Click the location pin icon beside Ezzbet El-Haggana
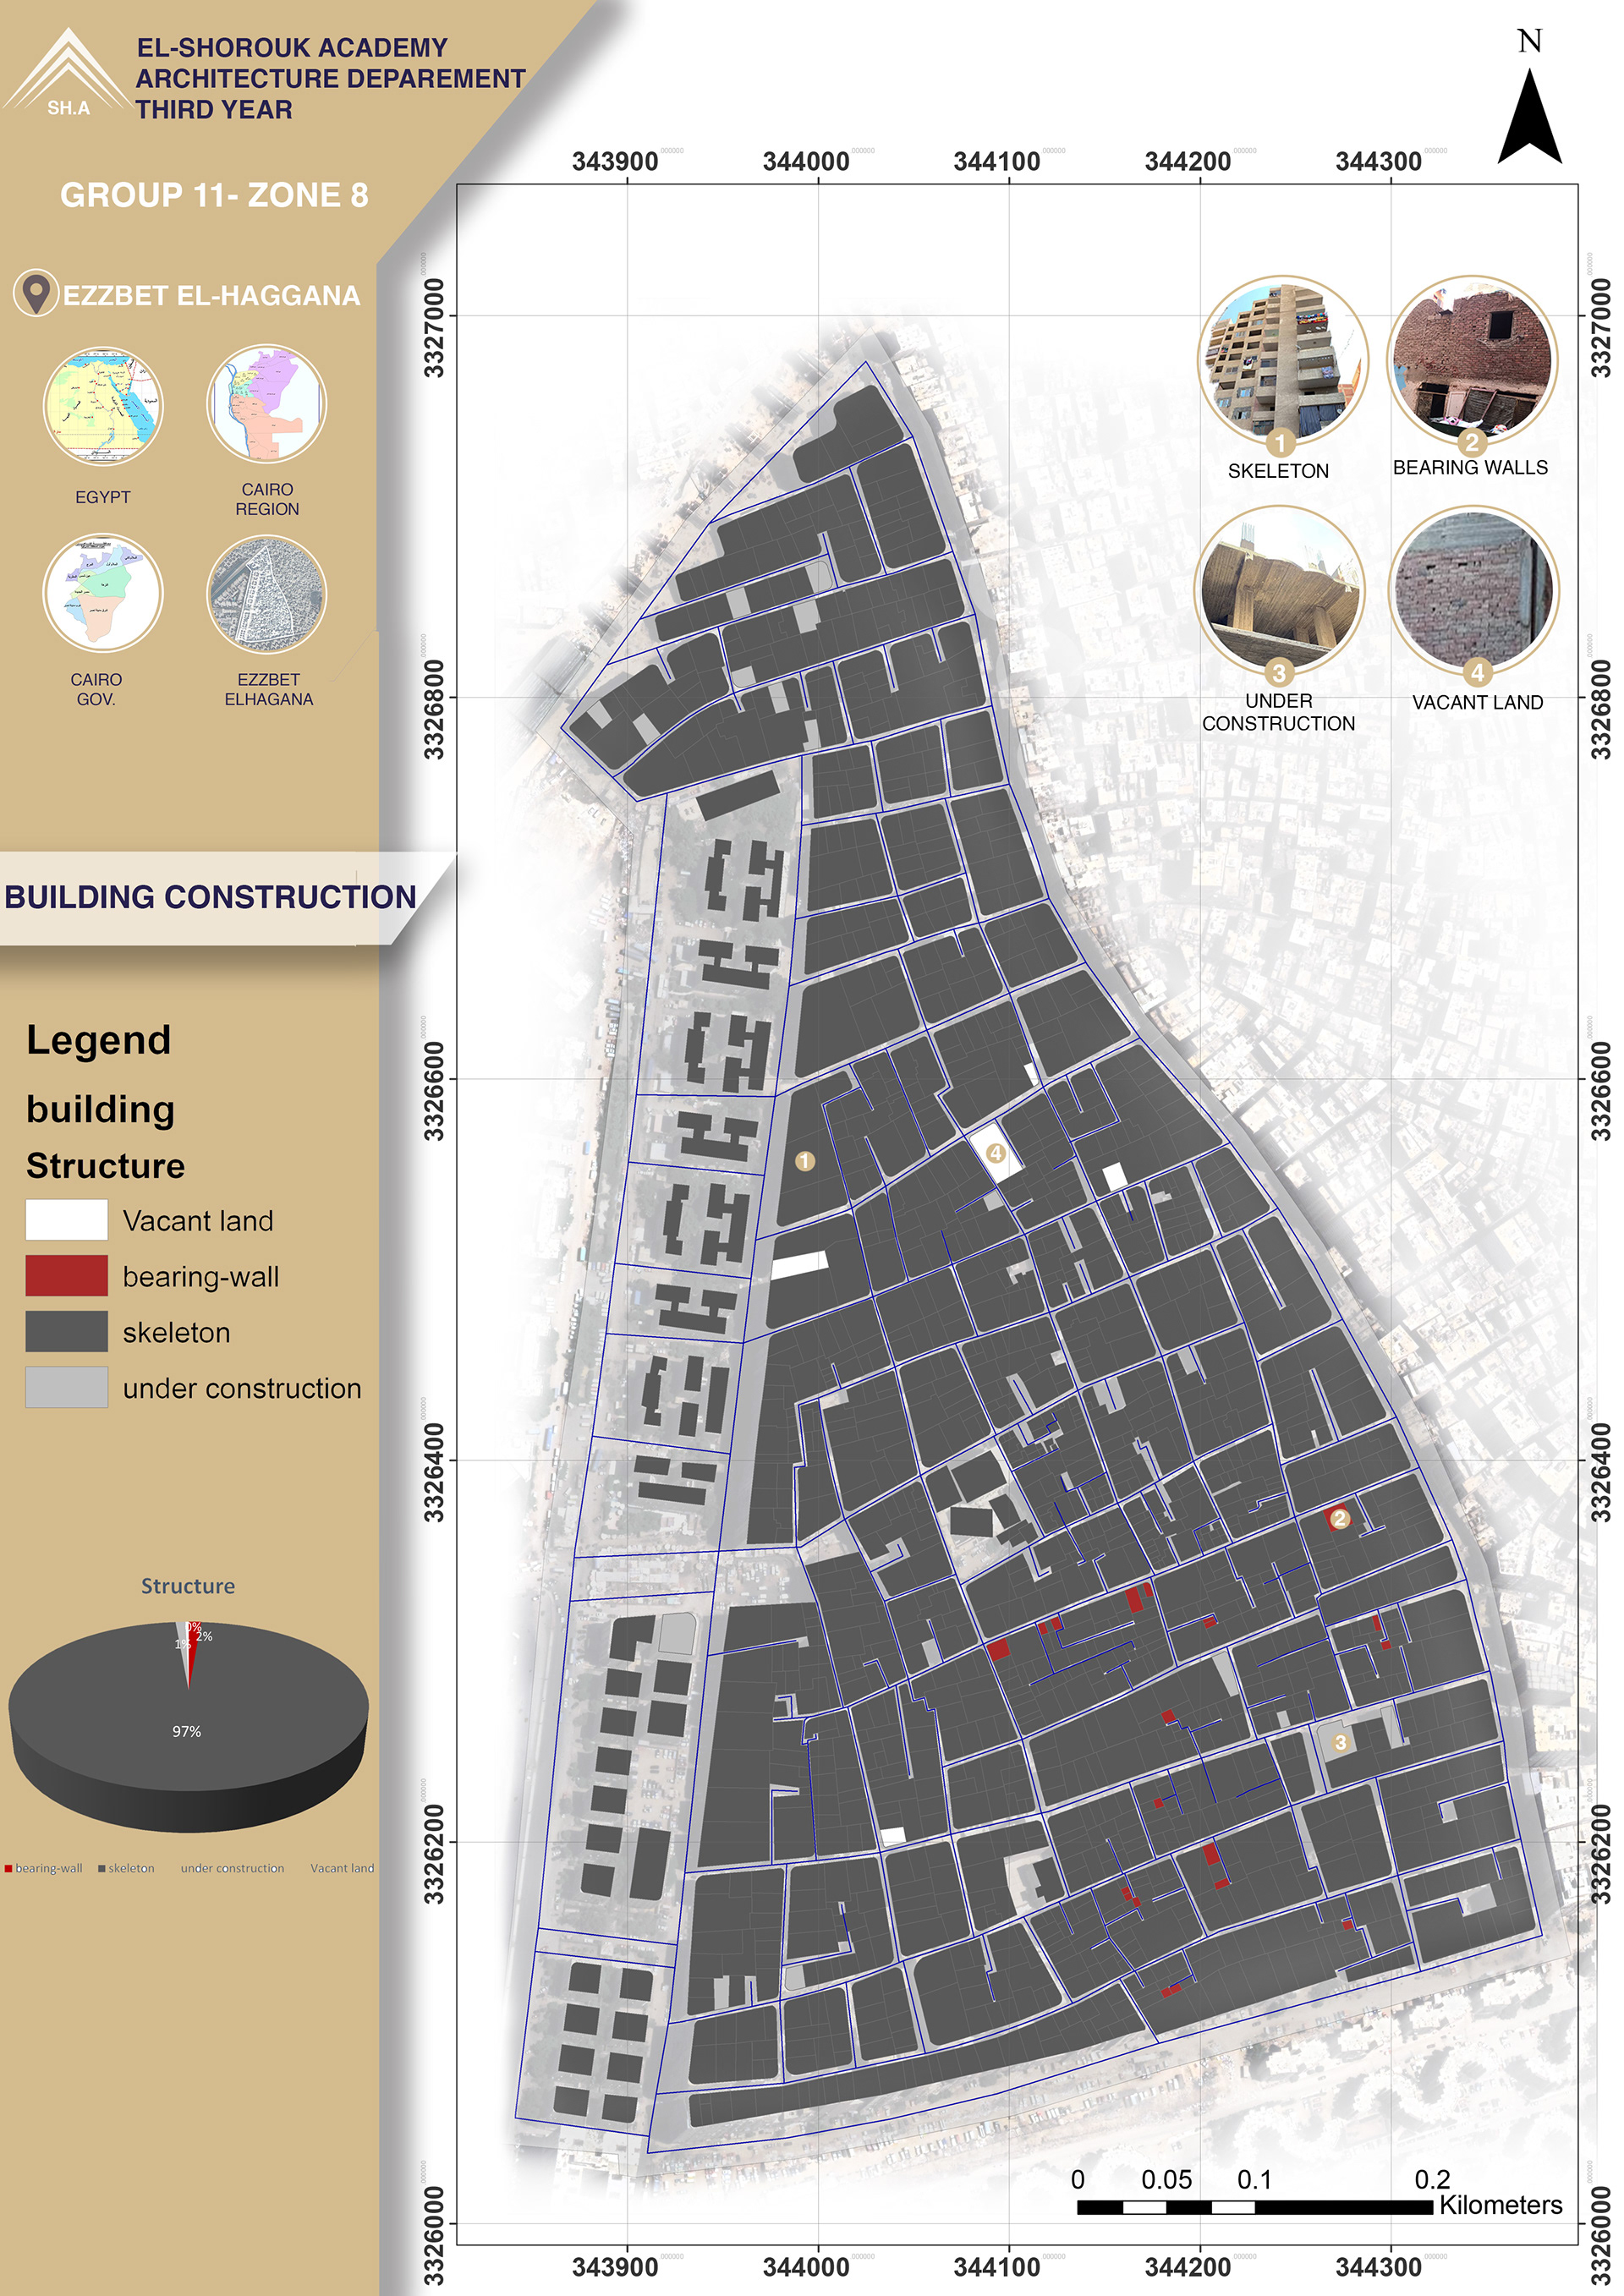 pyautogui.click(x=37, y=294)
